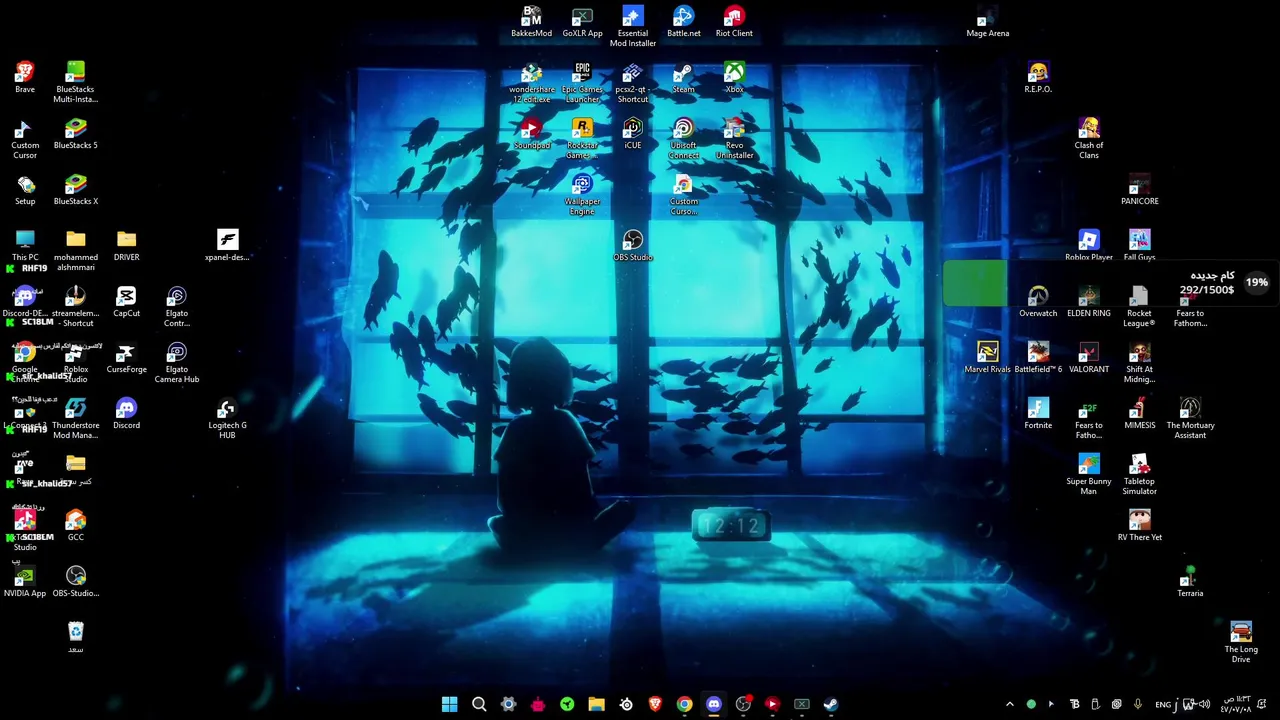Select the xpanel-des desktop file

coord(227,246)
